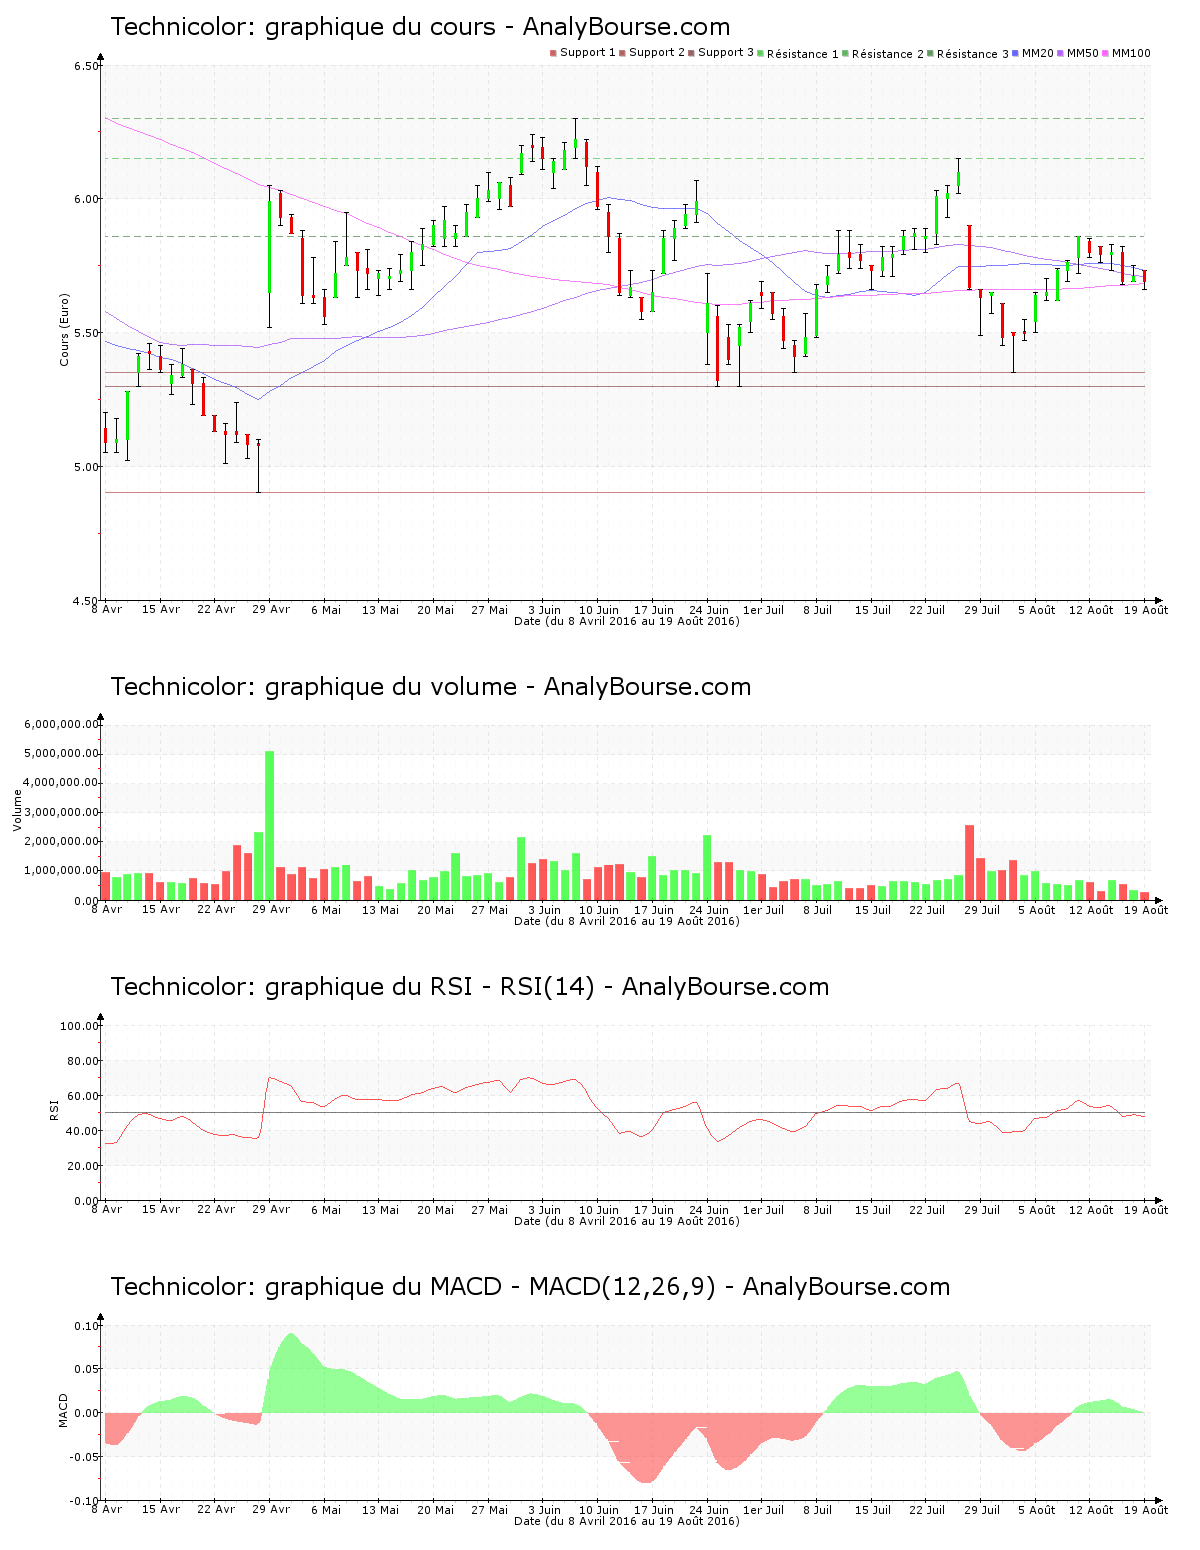Click the -0.10 value on MACD axis
The image size is (1200, 1550).
pos(84,1501)
